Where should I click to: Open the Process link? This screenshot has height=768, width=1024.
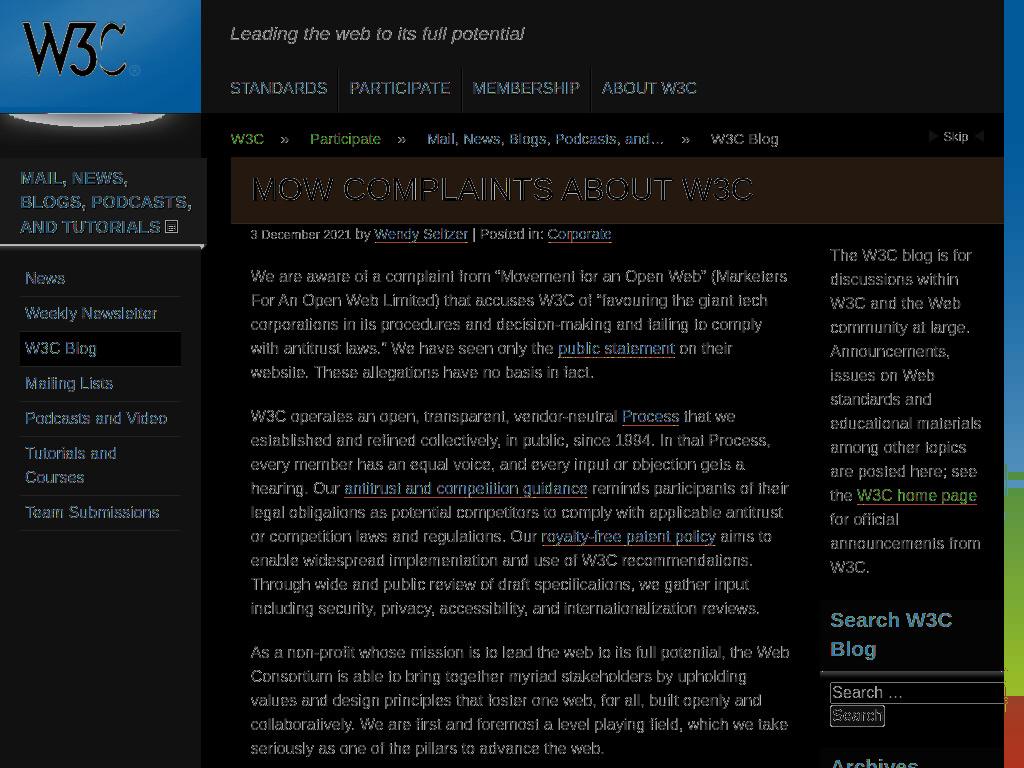(x=650, y=417)
